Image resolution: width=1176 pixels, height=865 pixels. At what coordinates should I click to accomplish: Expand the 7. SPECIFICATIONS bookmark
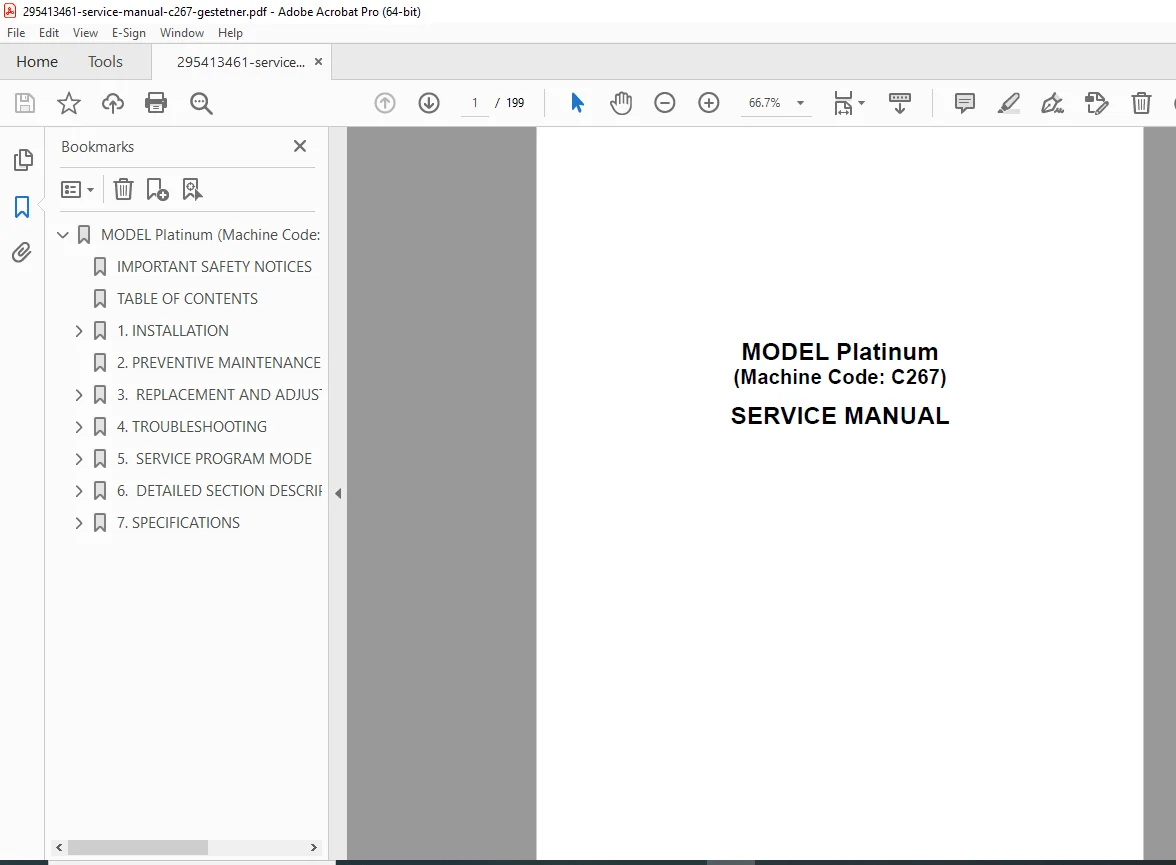coord(79,523)
